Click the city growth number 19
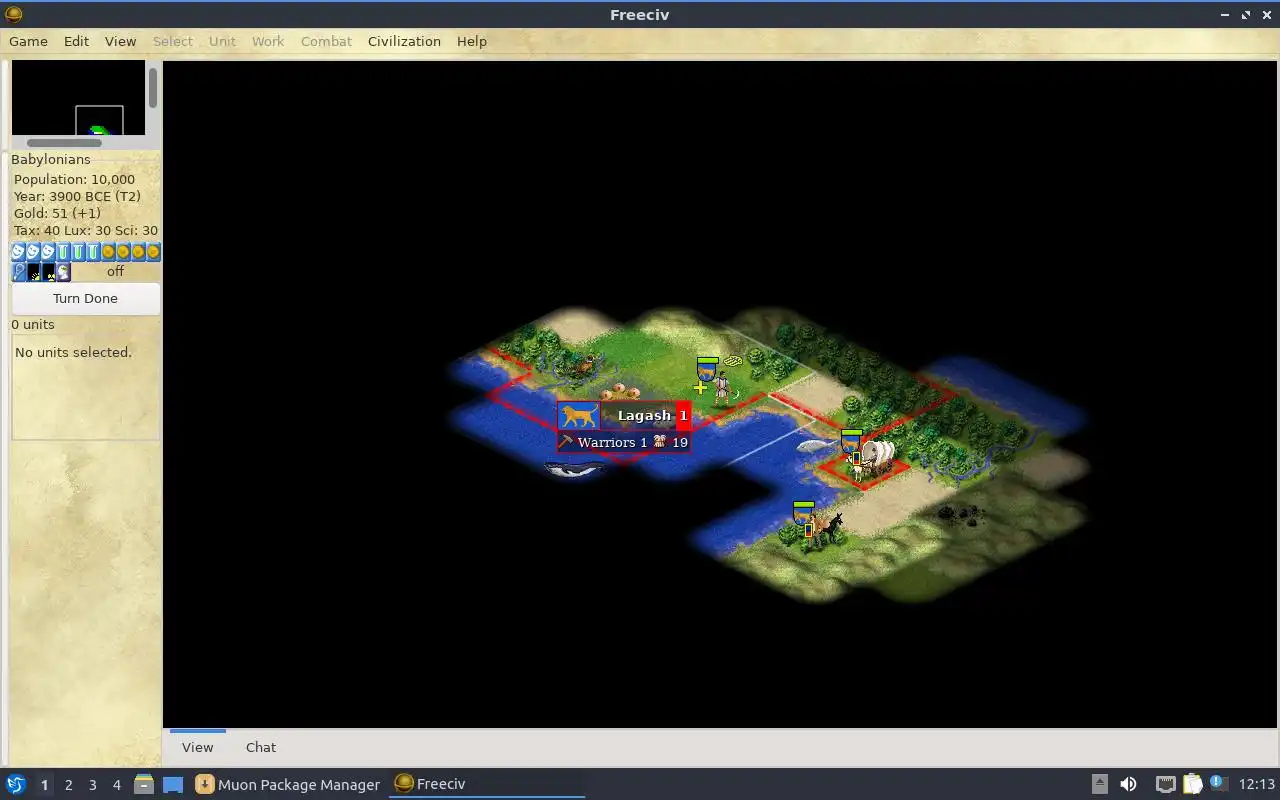 [x=680, y=442]
